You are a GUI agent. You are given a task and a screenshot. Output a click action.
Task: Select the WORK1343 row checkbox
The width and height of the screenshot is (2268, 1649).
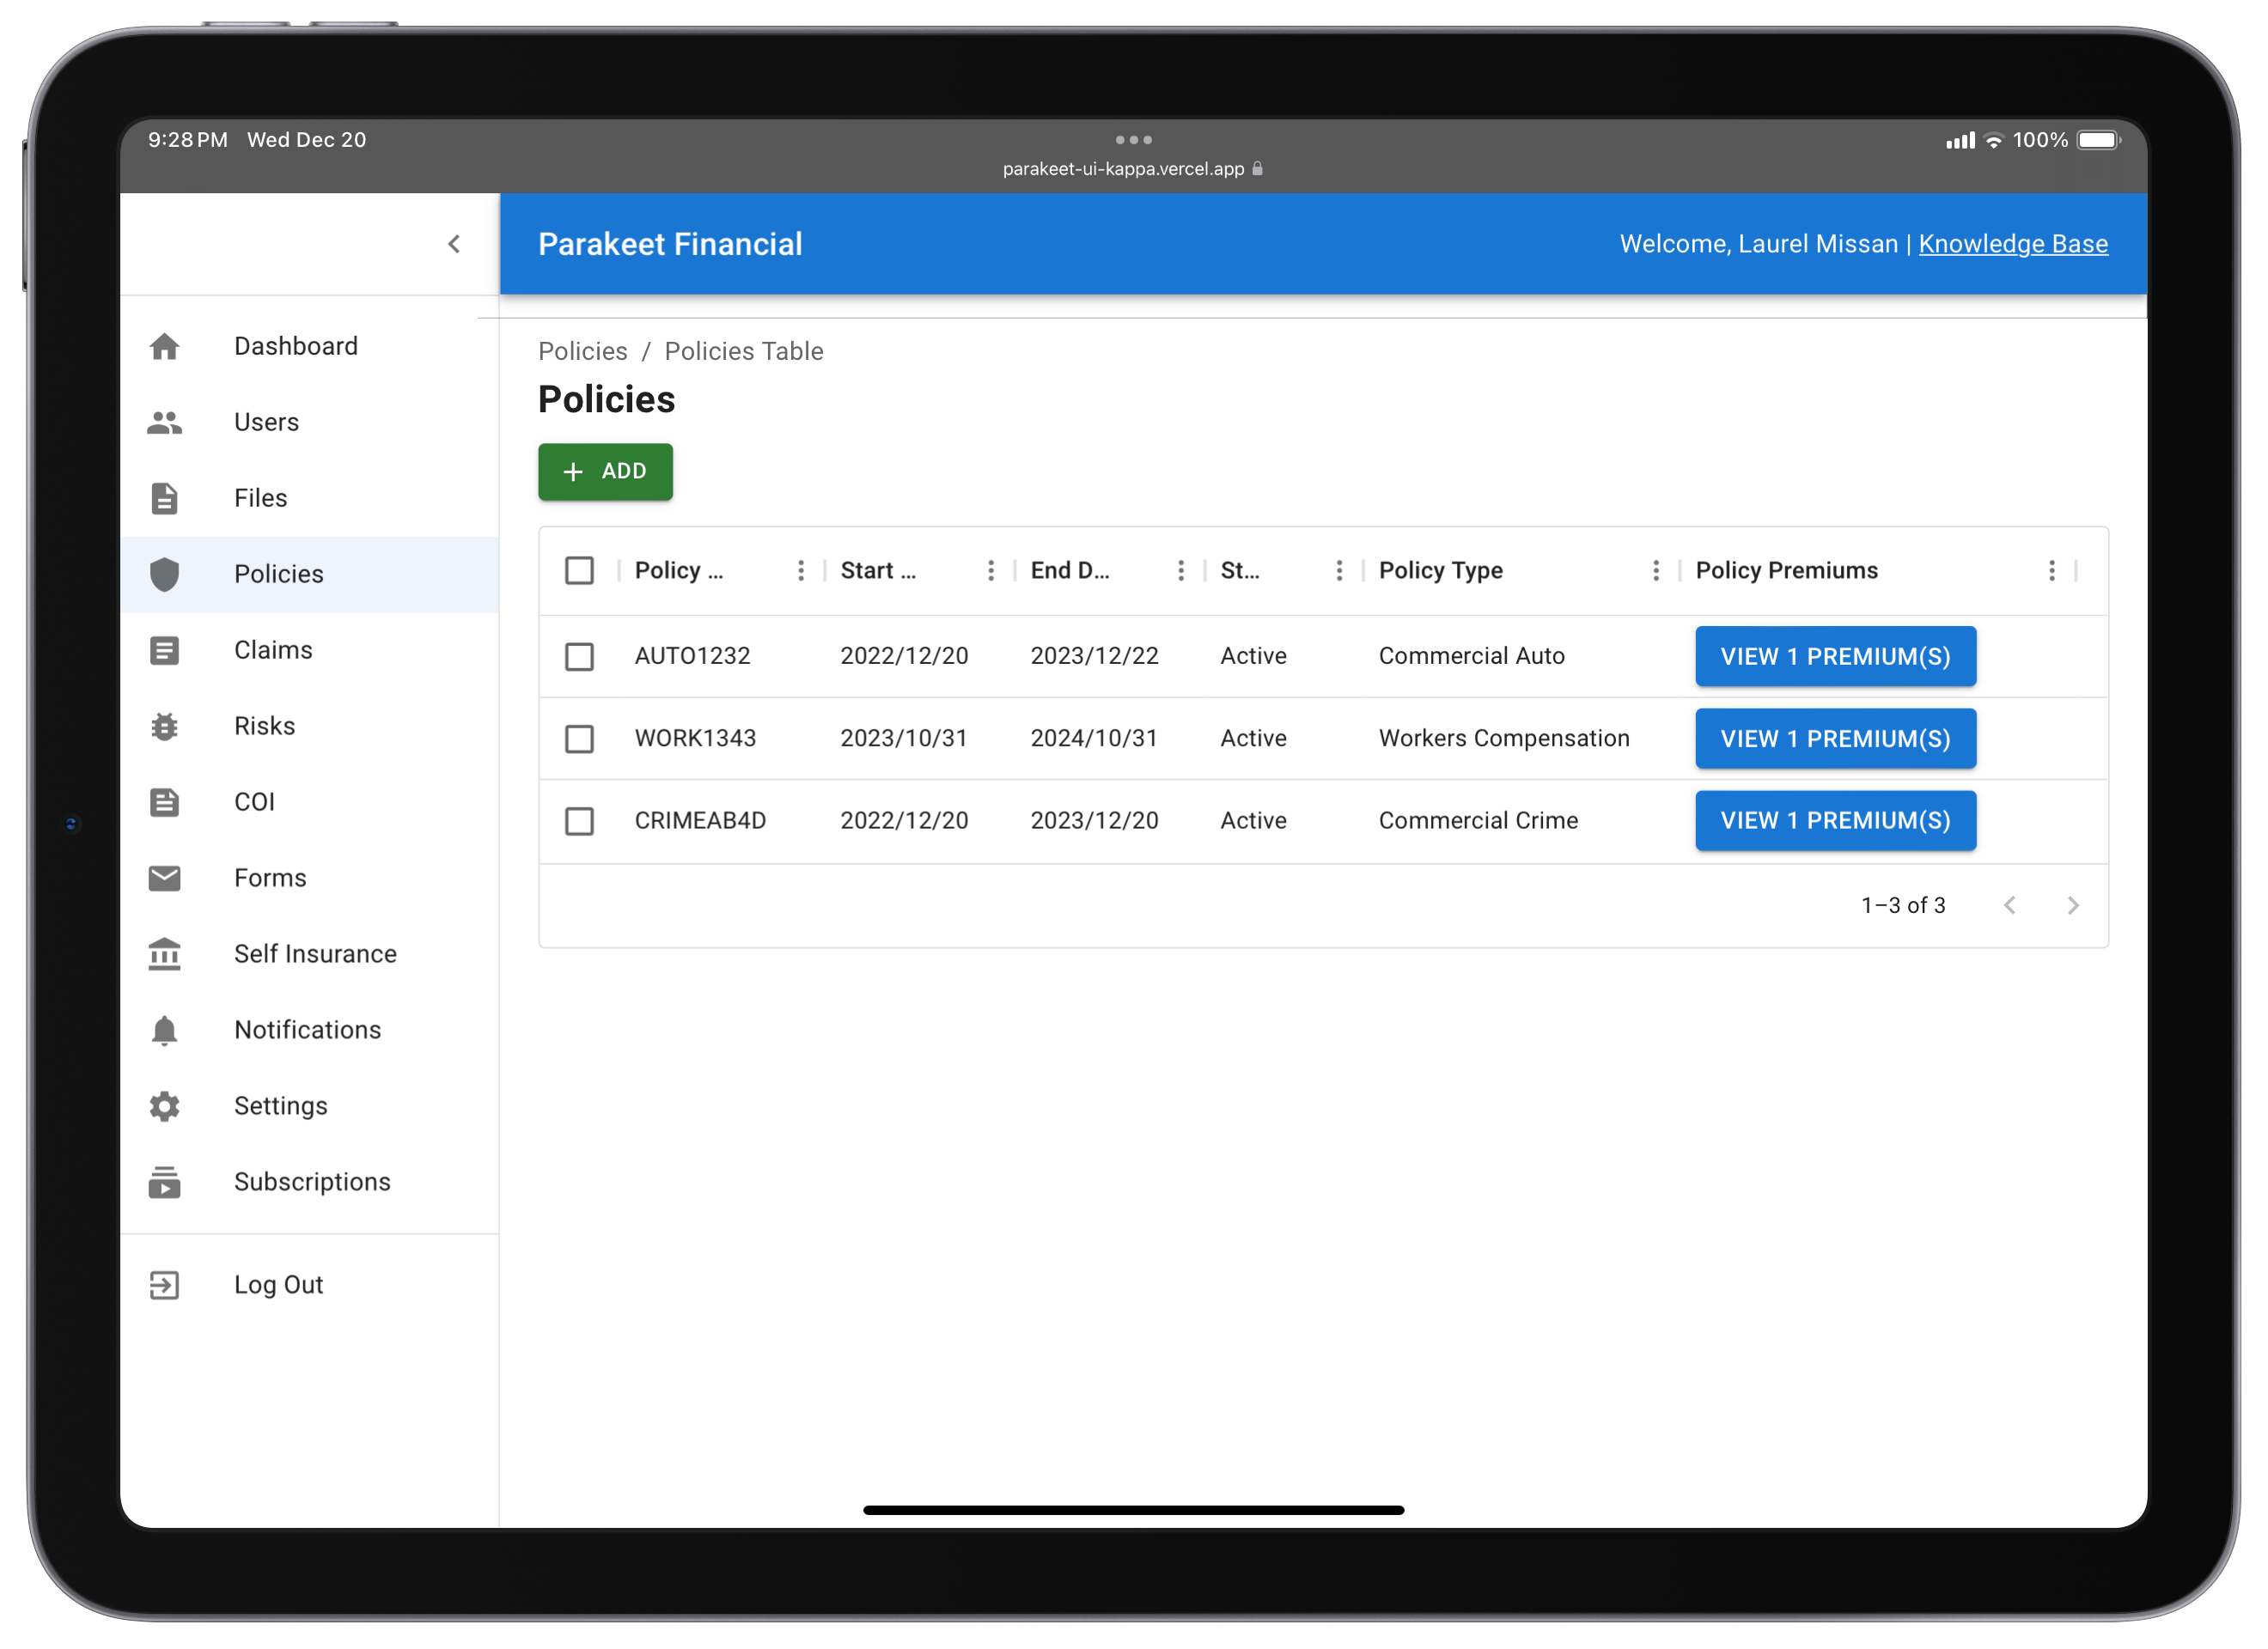tap(580, 739)
